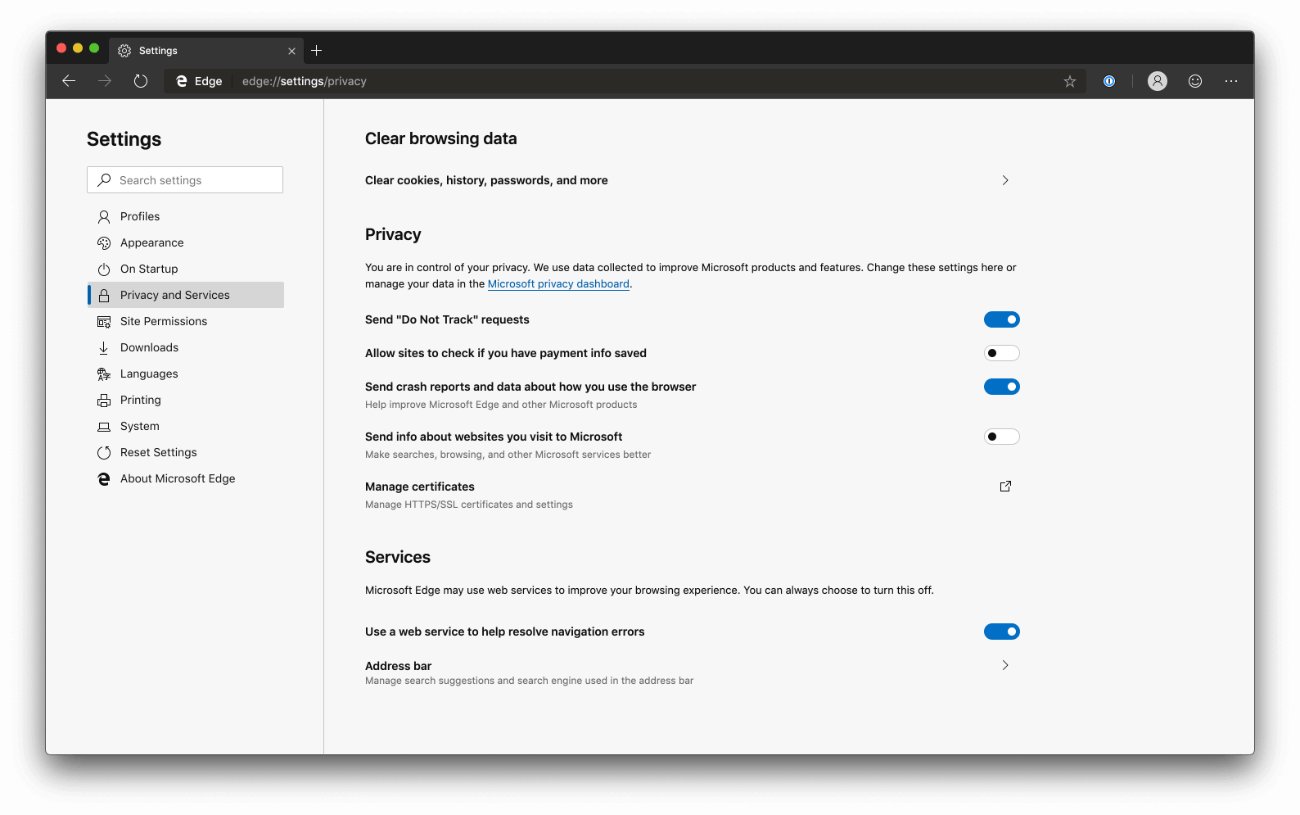This screenshot has width=1300, height=815.
Task: Open the Microsoft privacy dashboard link
Action: (558, 283)
